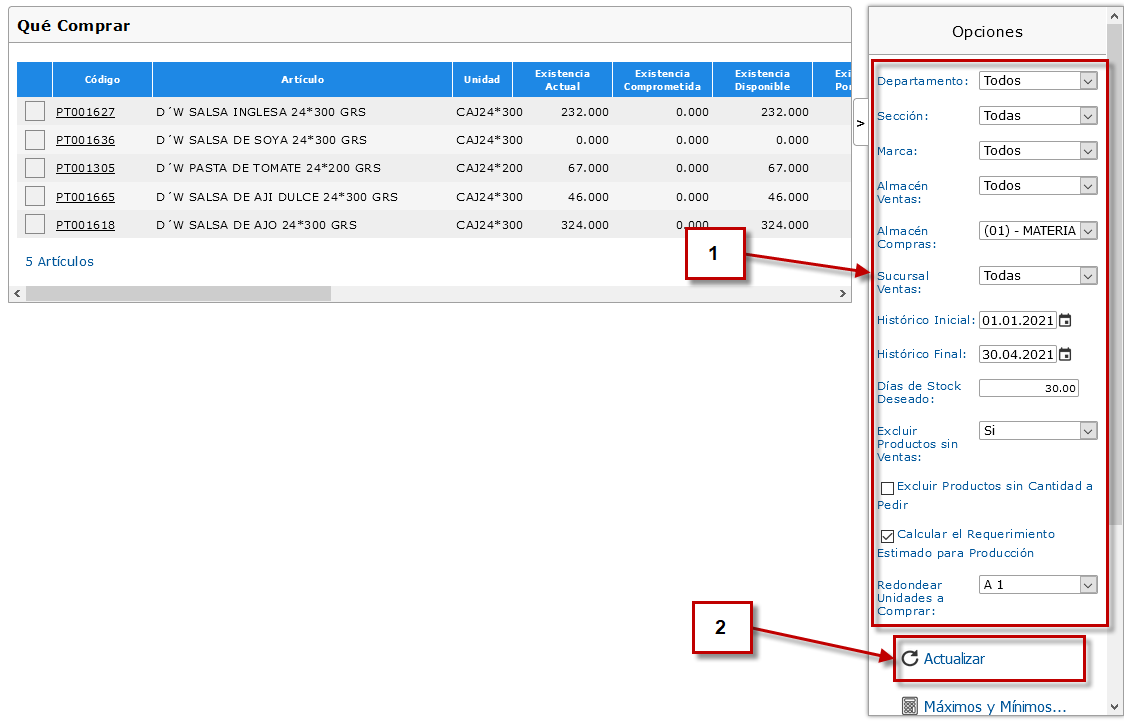The height and width of the screenshot is (724, 1124).
Task: Click the Máximos y Mínimos calculator icon
Action: (x=909, y=707)
